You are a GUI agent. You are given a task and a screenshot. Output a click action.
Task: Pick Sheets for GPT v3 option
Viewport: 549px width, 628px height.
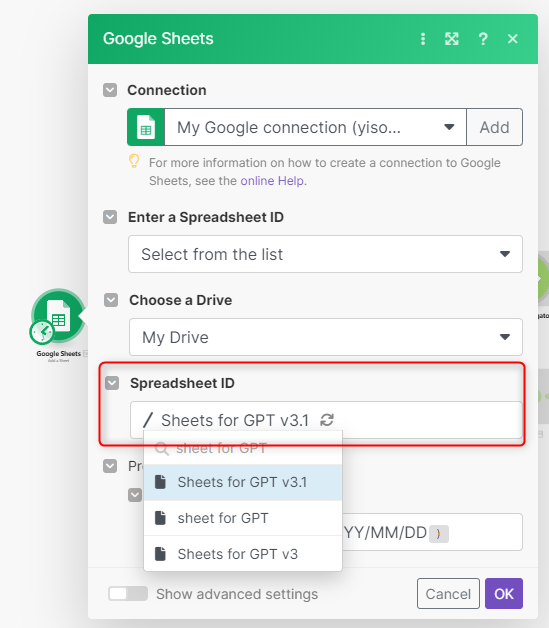click(x=243, y=554)
